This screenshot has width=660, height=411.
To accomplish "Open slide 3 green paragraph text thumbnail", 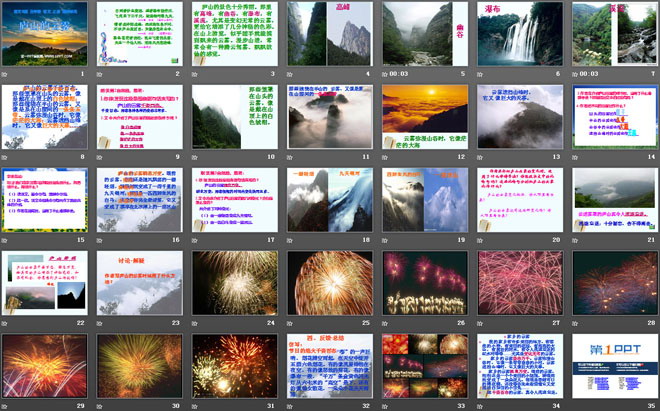I will tap(235, 34).
